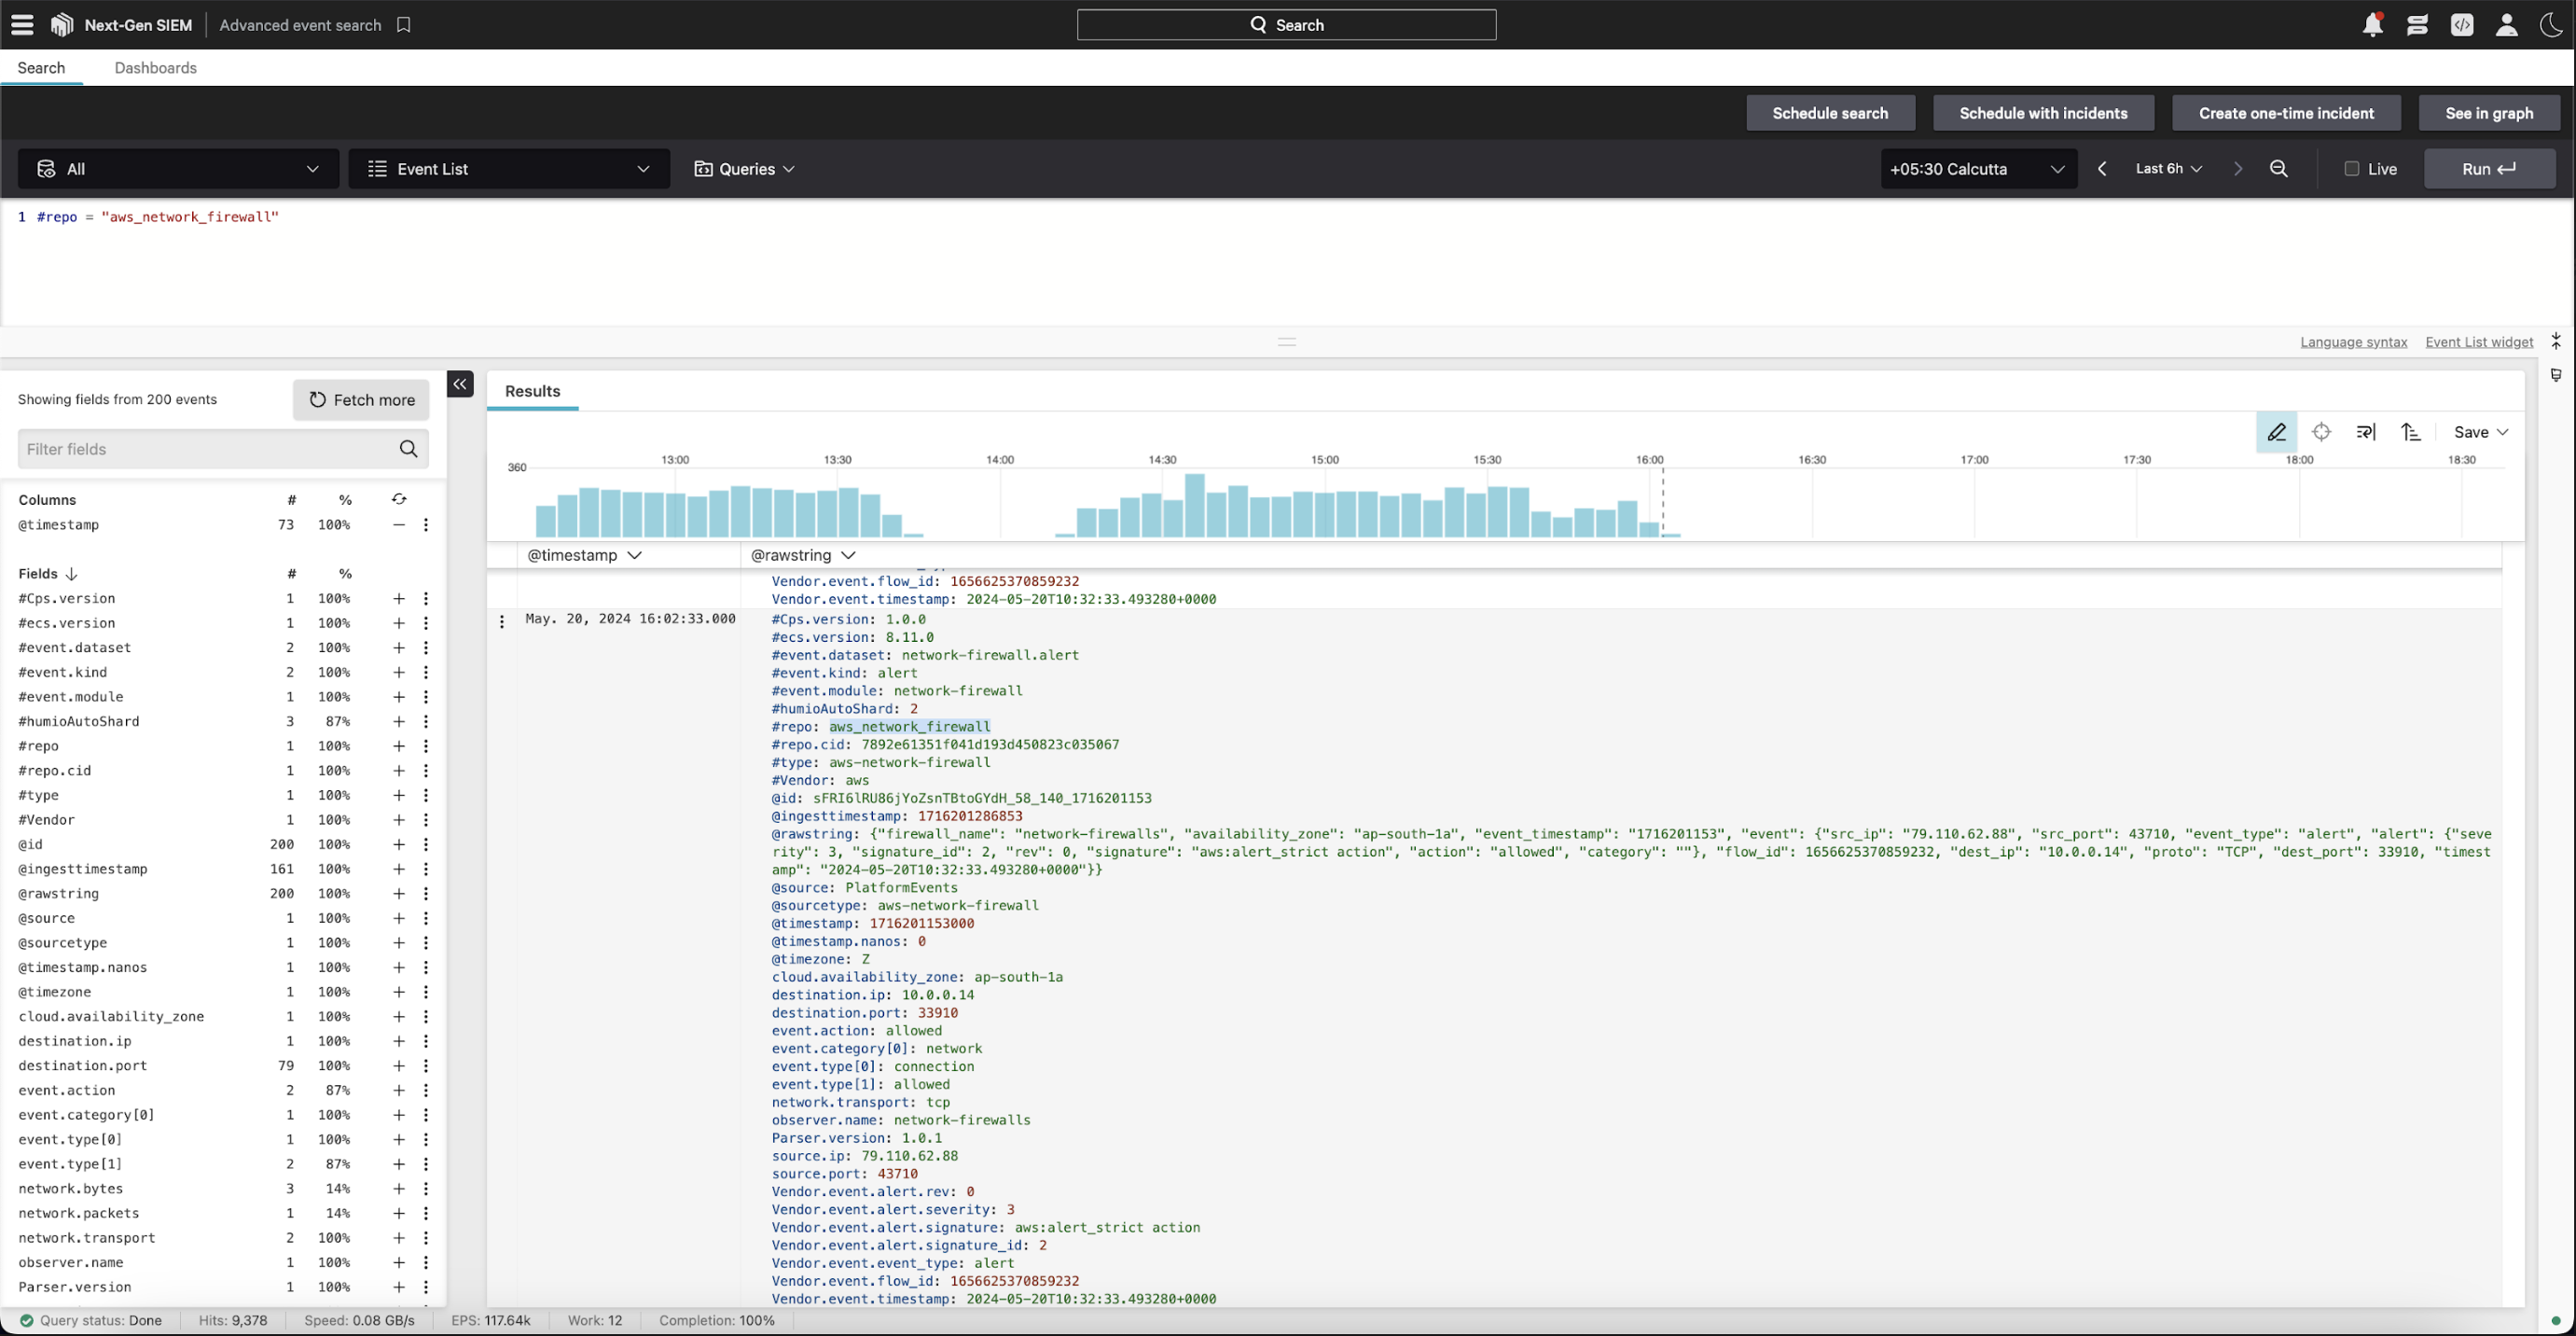
Task: Remove @timestamp column with minus icon
Action: [399, 525]
